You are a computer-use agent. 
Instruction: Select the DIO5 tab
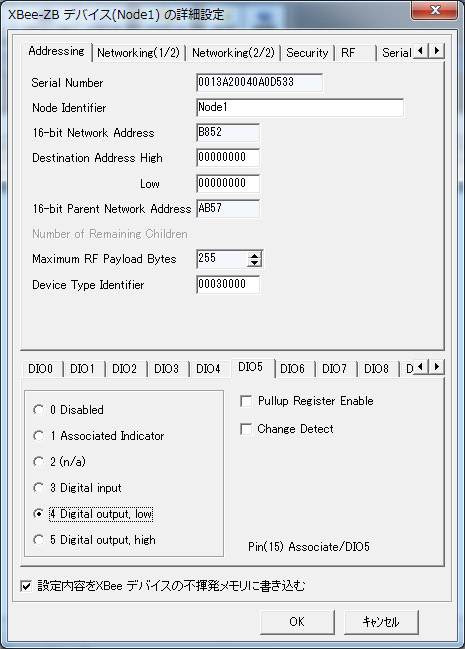[251, 367]
